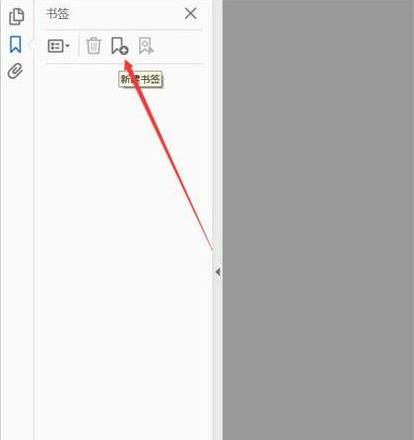Open the attachments paperclip panel

pyautogui.click(x=15, y=71)
